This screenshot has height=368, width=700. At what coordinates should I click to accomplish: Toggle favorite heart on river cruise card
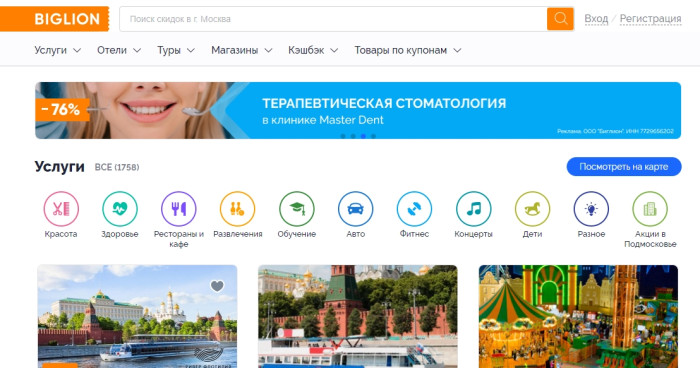pos(217,286)
